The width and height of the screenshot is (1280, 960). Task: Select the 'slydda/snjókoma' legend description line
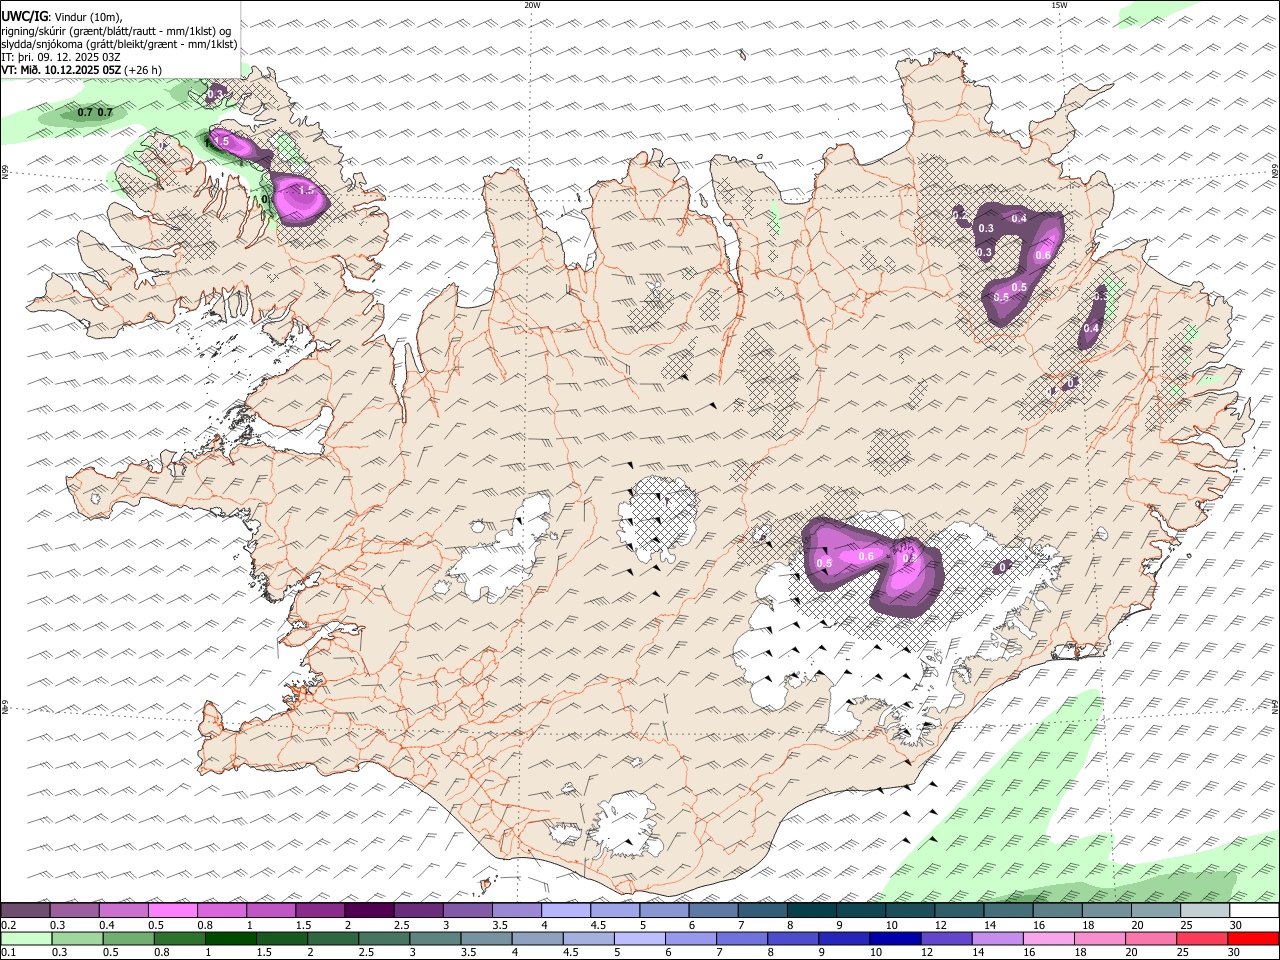click(120, 44)
